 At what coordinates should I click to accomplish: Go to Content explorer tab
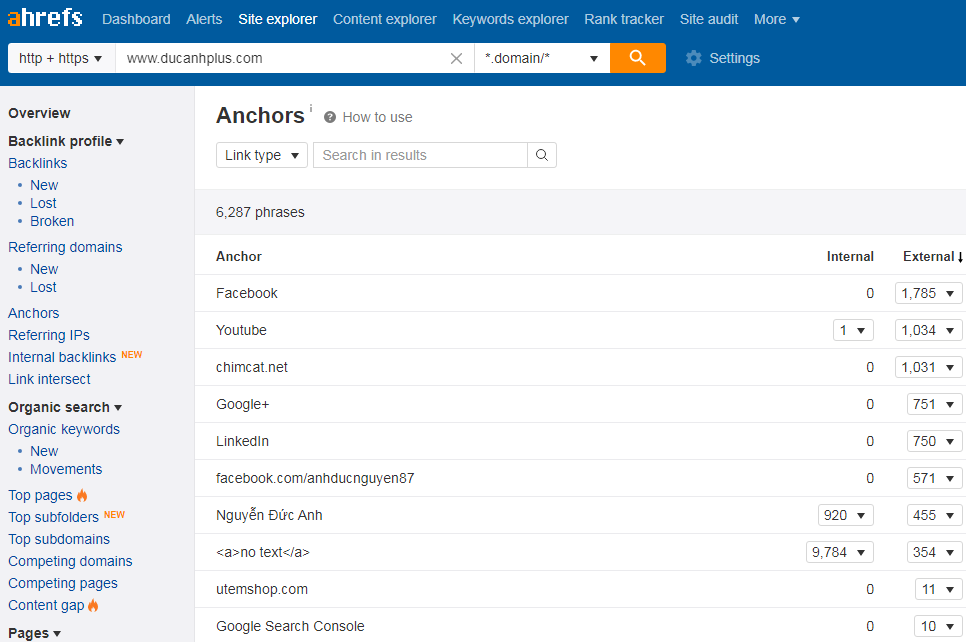[384, 19]
